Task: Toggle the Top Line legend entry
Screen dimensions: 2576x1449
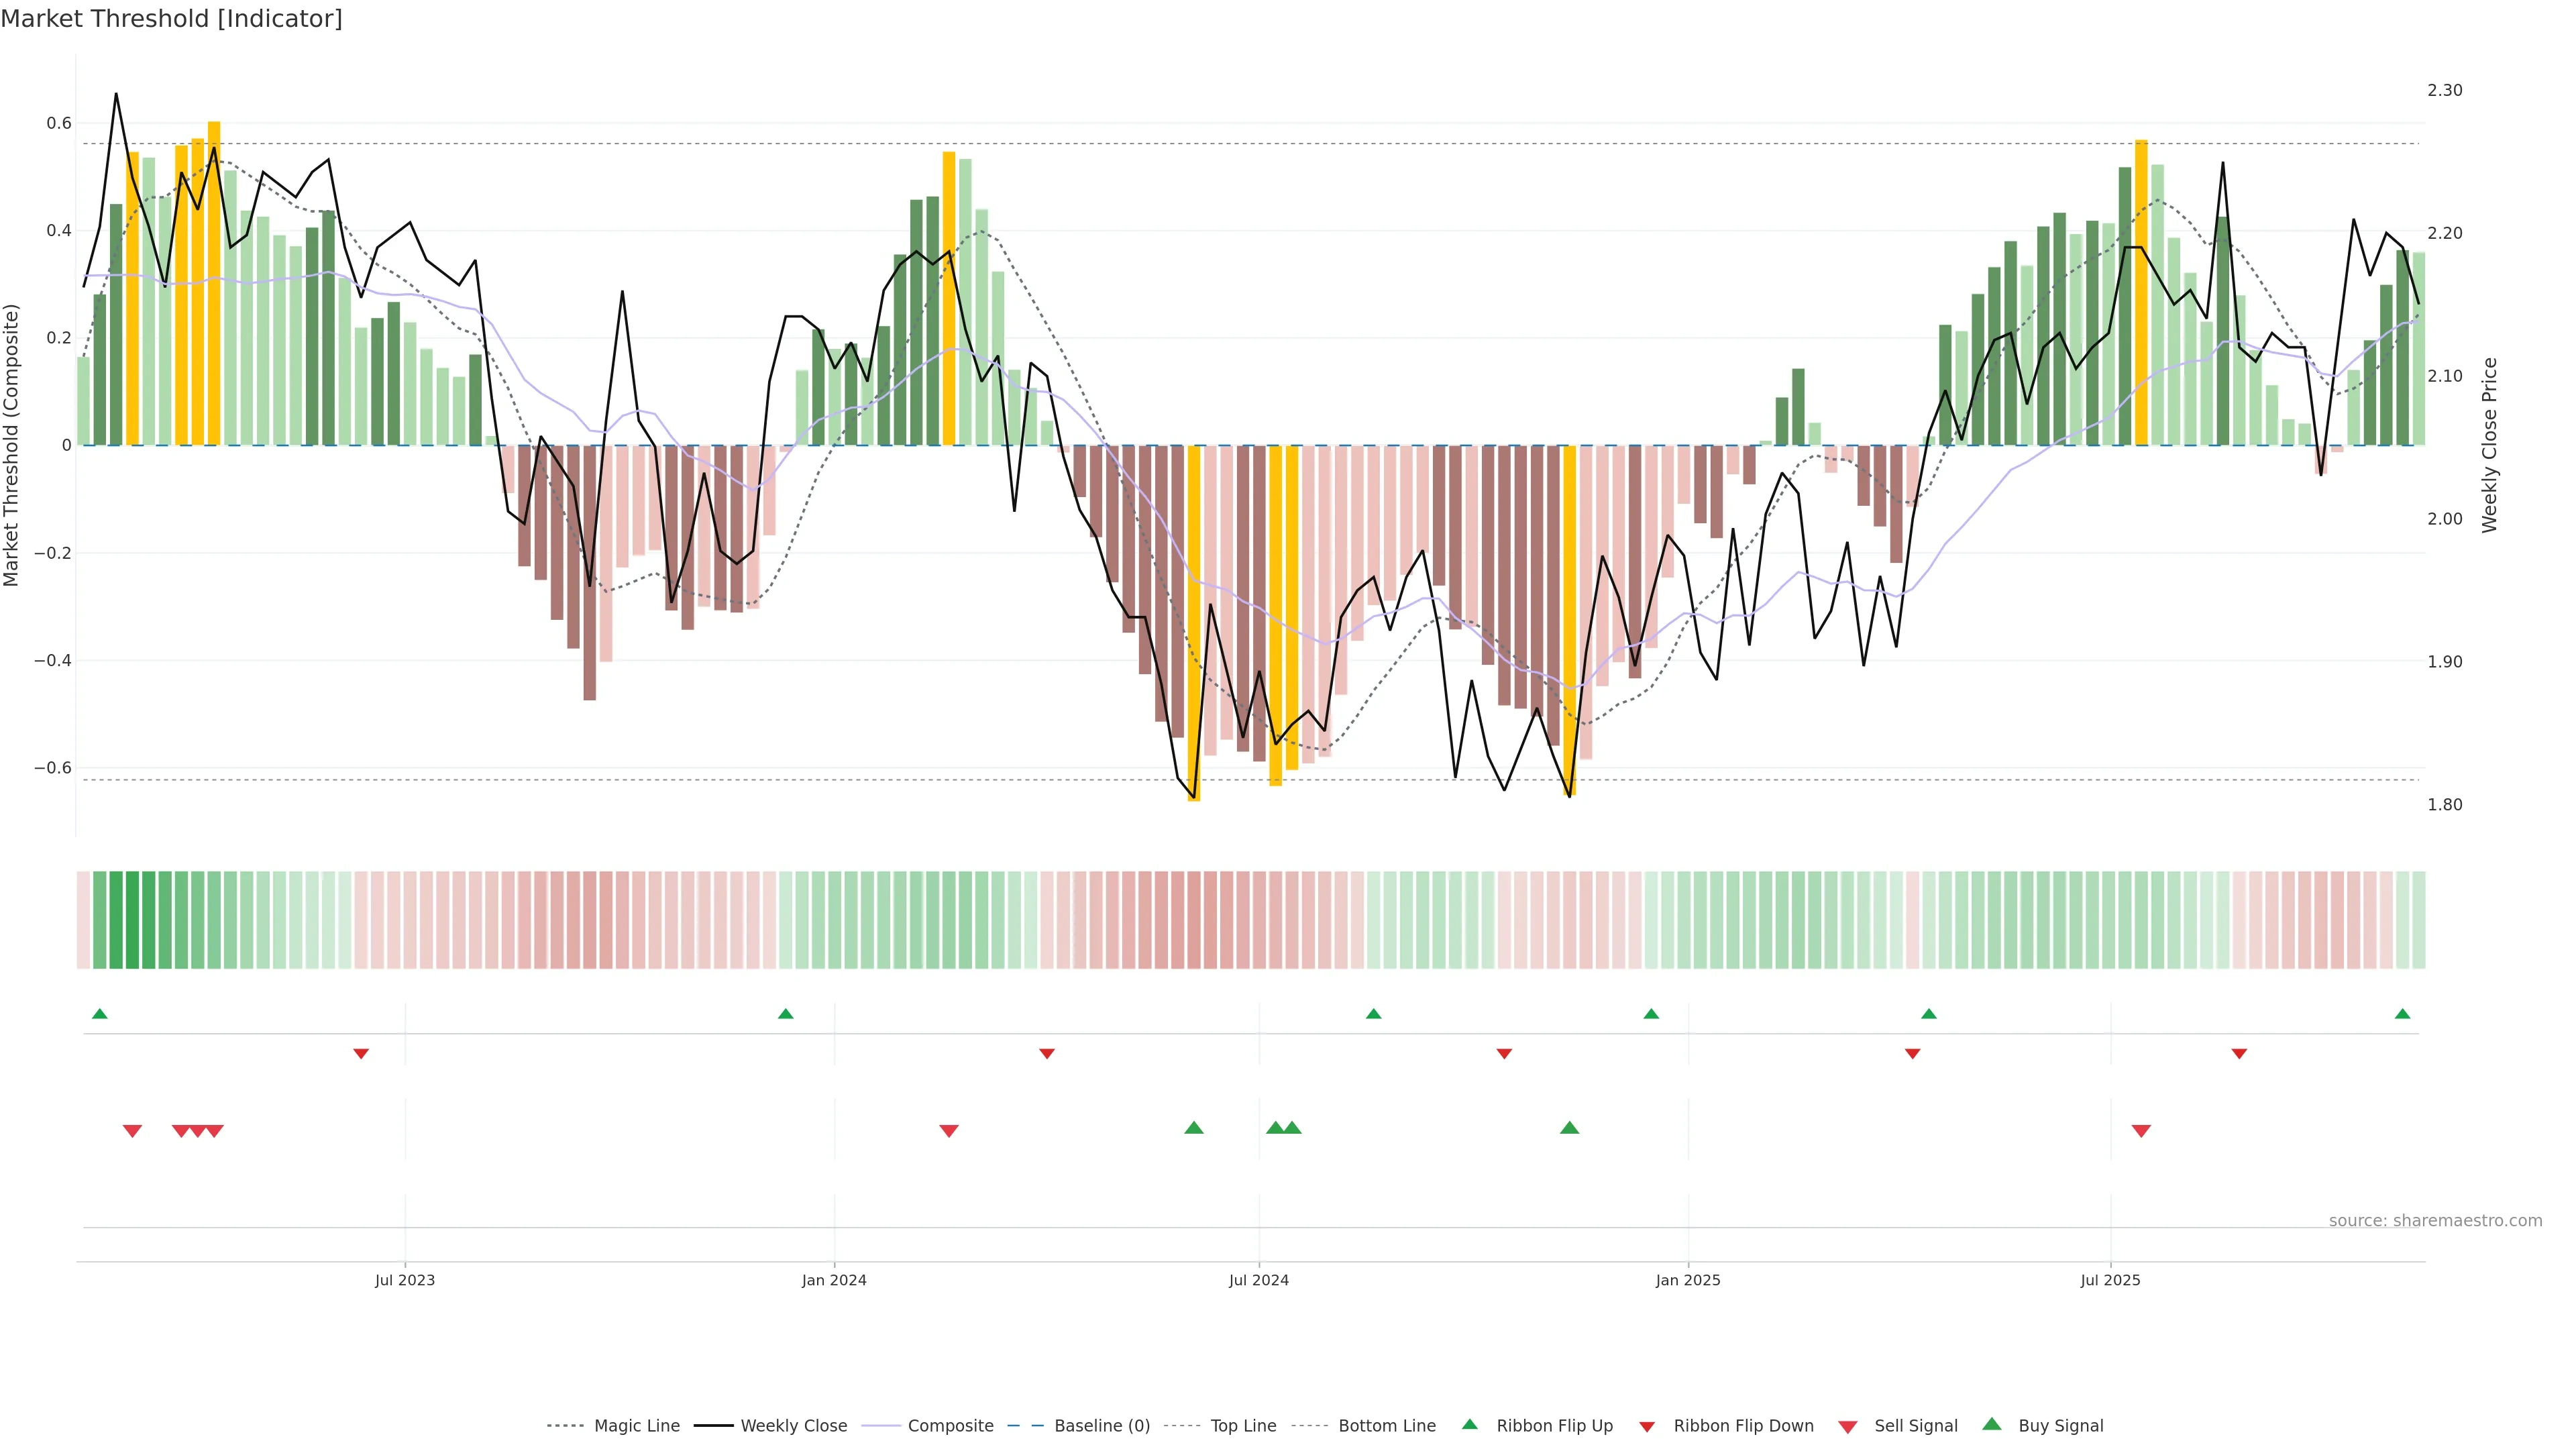Action: point(1243,1426)
